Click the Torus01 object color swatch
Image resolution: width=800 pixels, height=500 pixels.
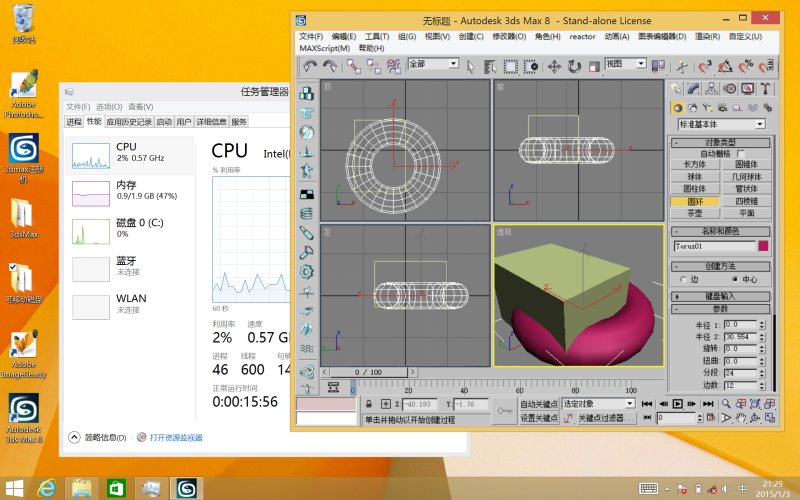tap(763, 245)
